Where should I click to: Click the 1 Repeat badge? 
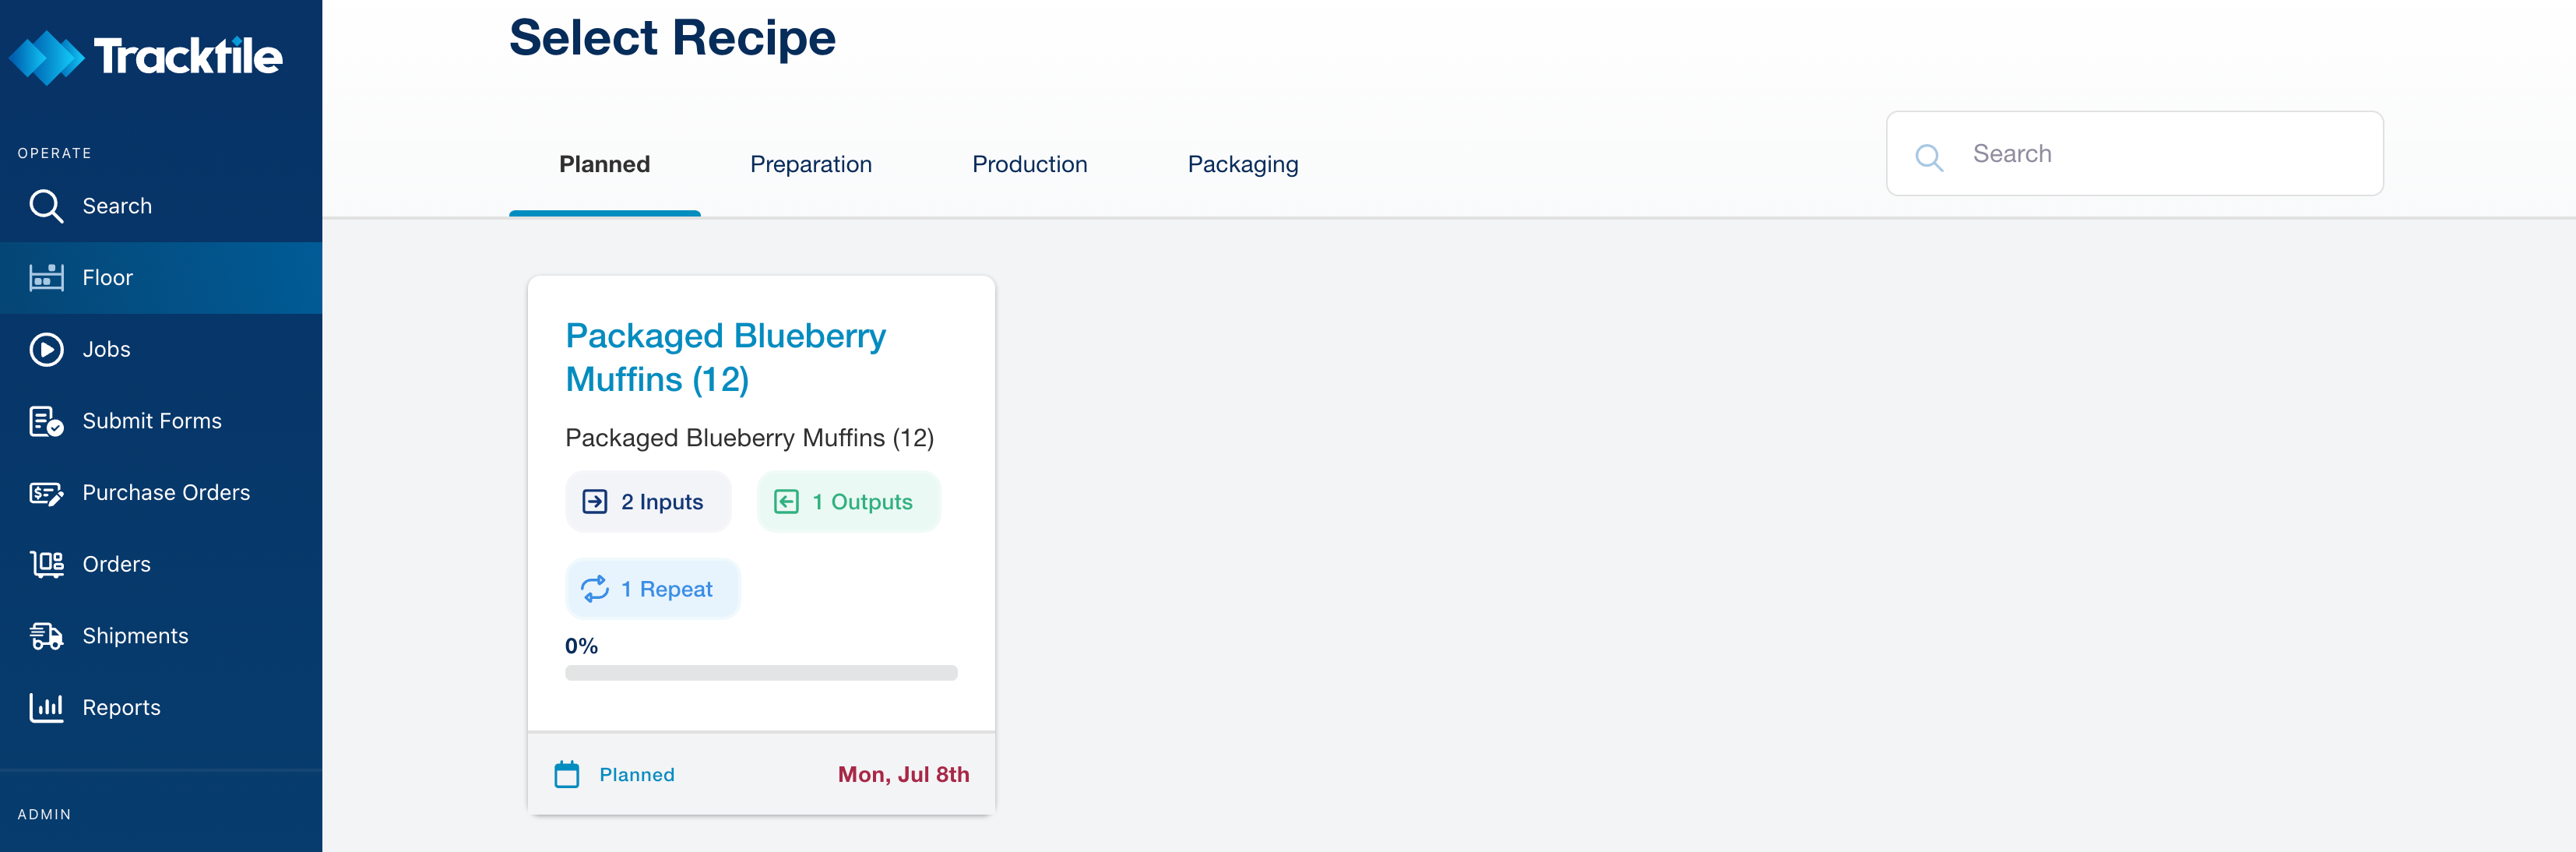(652, 589)
